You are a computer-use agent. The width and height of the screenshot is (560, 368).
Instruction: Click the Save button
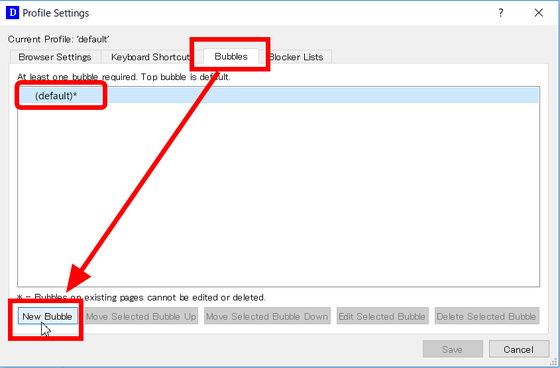click(452, 349)
